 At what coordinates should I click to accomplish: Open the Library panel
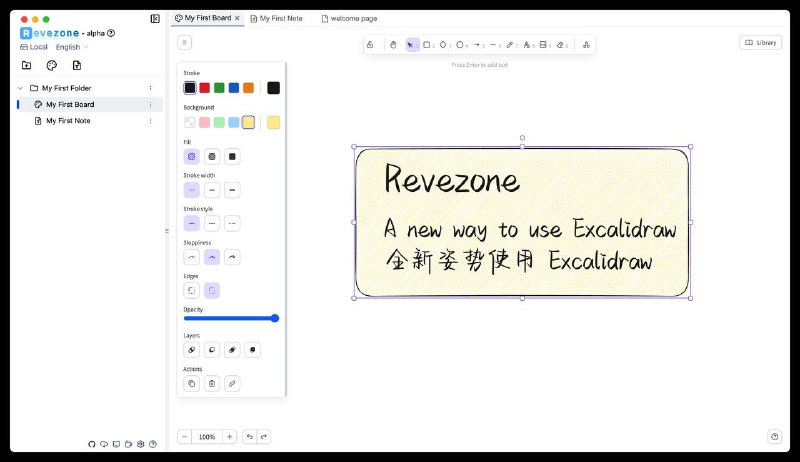point(761,42)
